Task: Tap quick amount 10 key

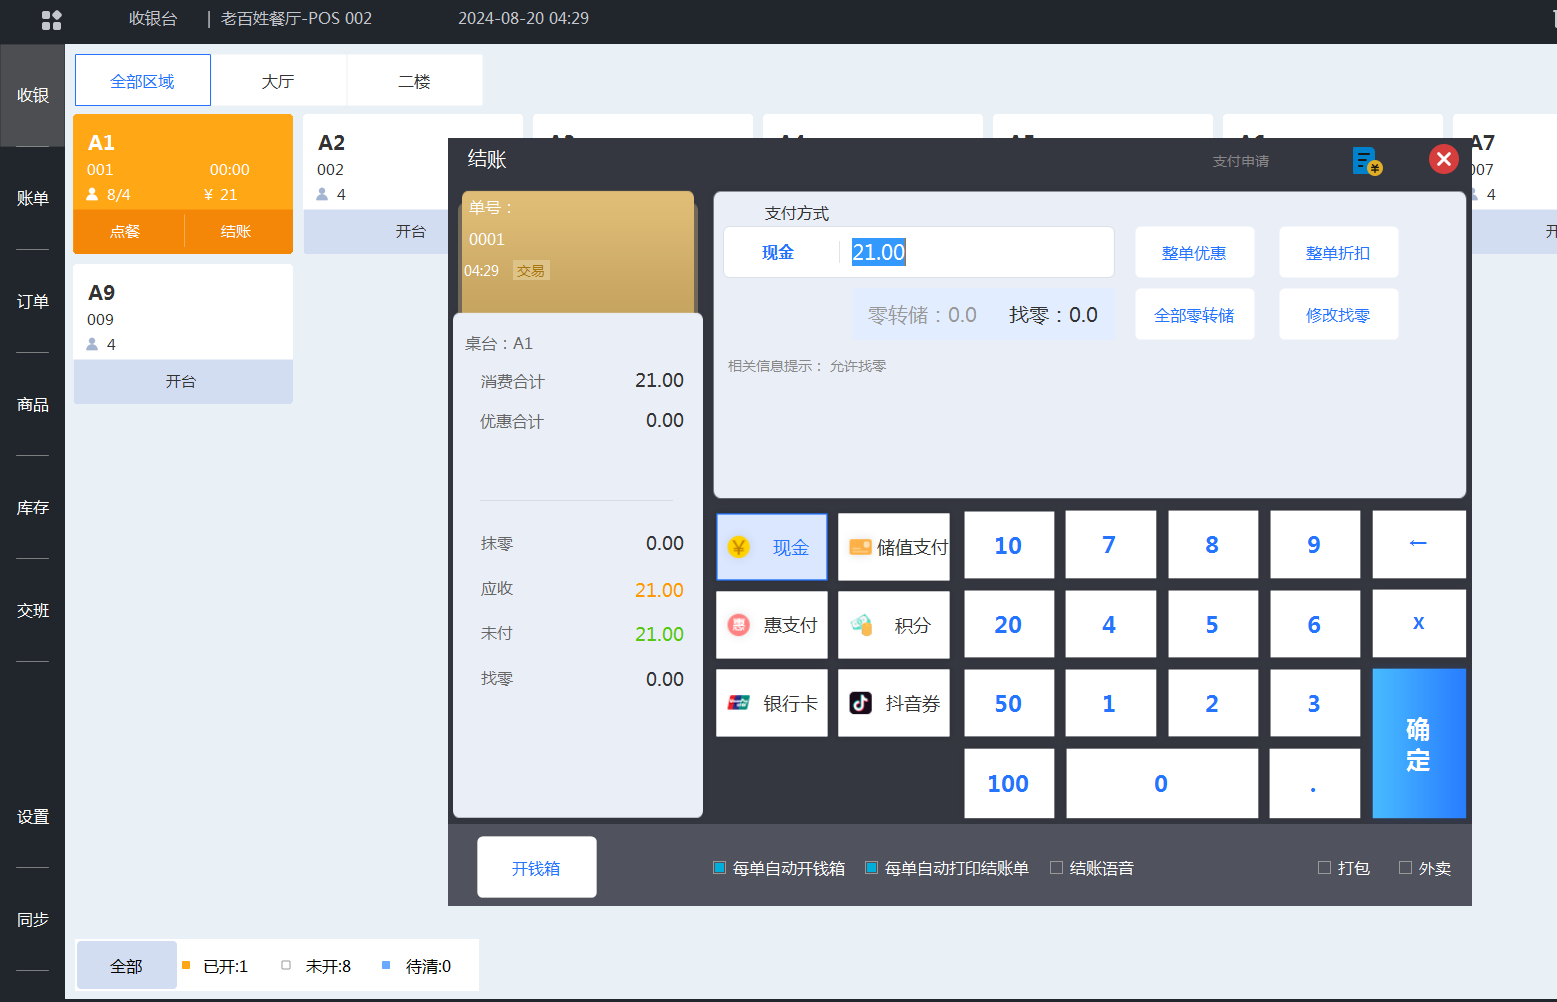Action: coord(1008,545)
